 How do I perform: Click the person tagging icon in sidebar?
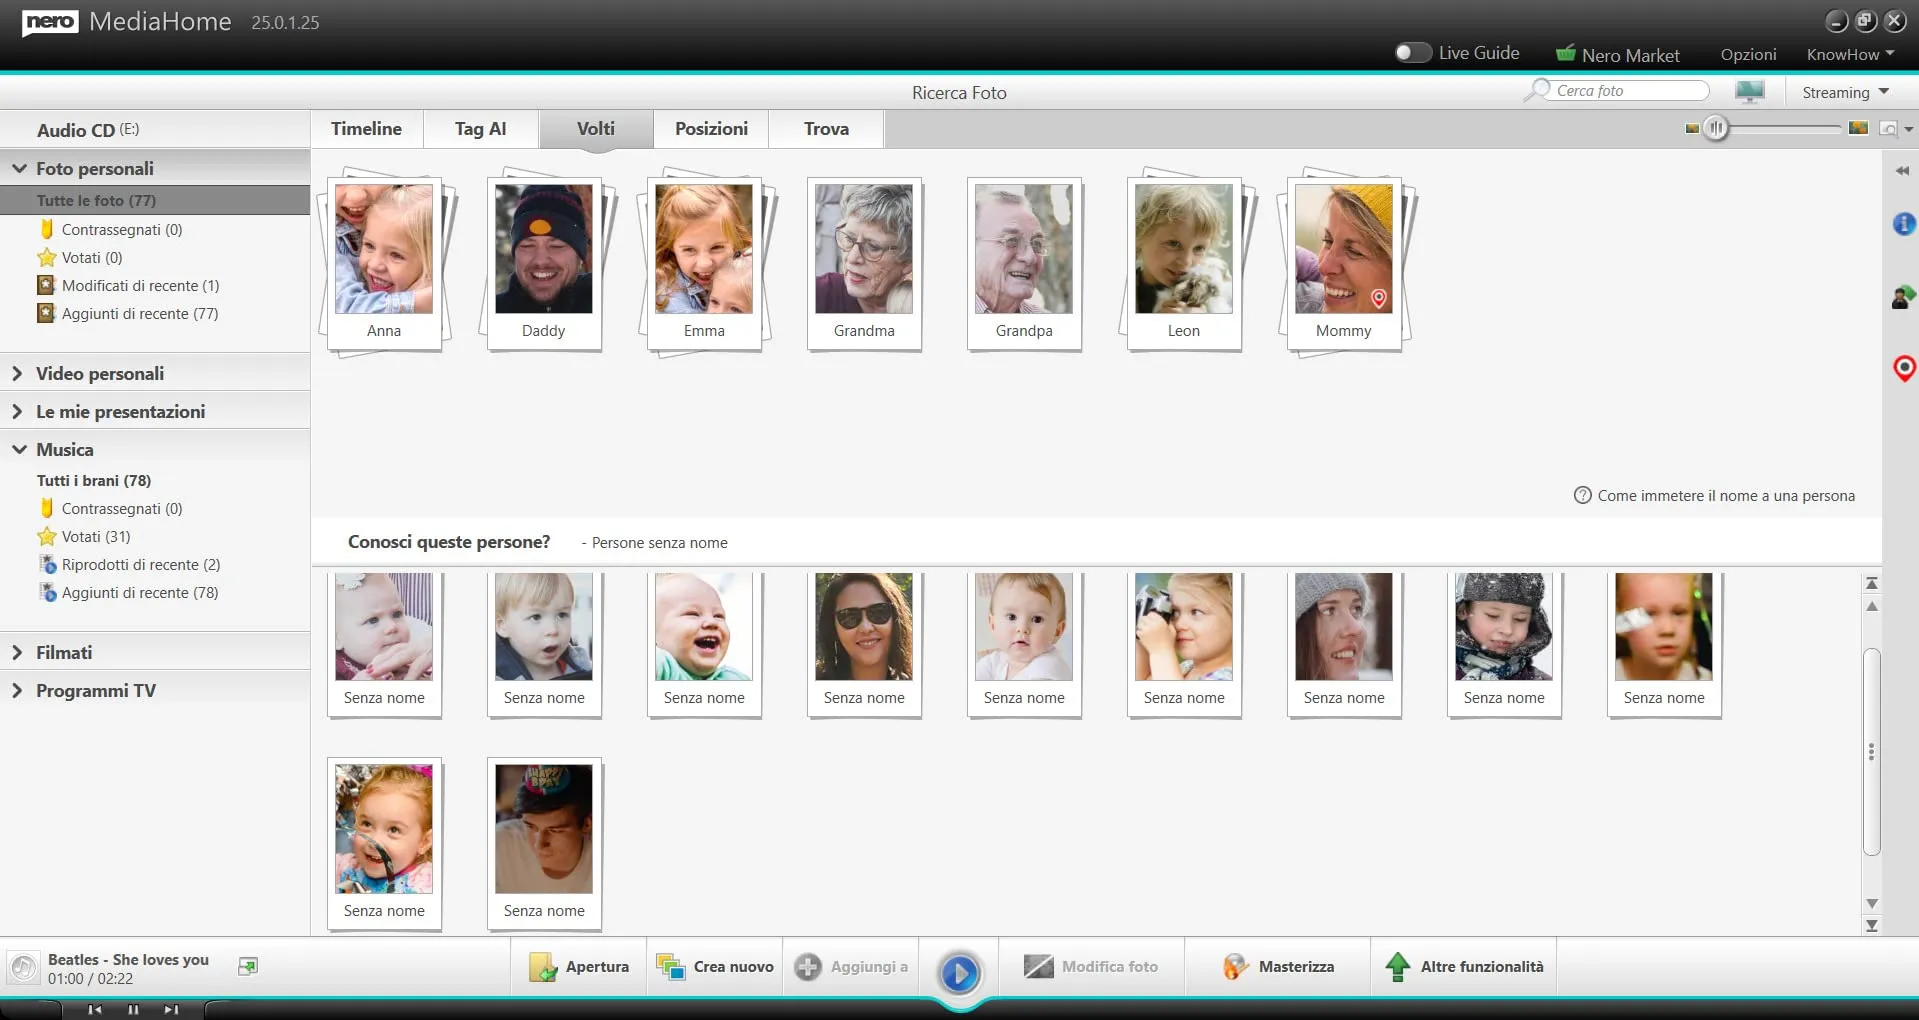click(x=1903, y=297)
